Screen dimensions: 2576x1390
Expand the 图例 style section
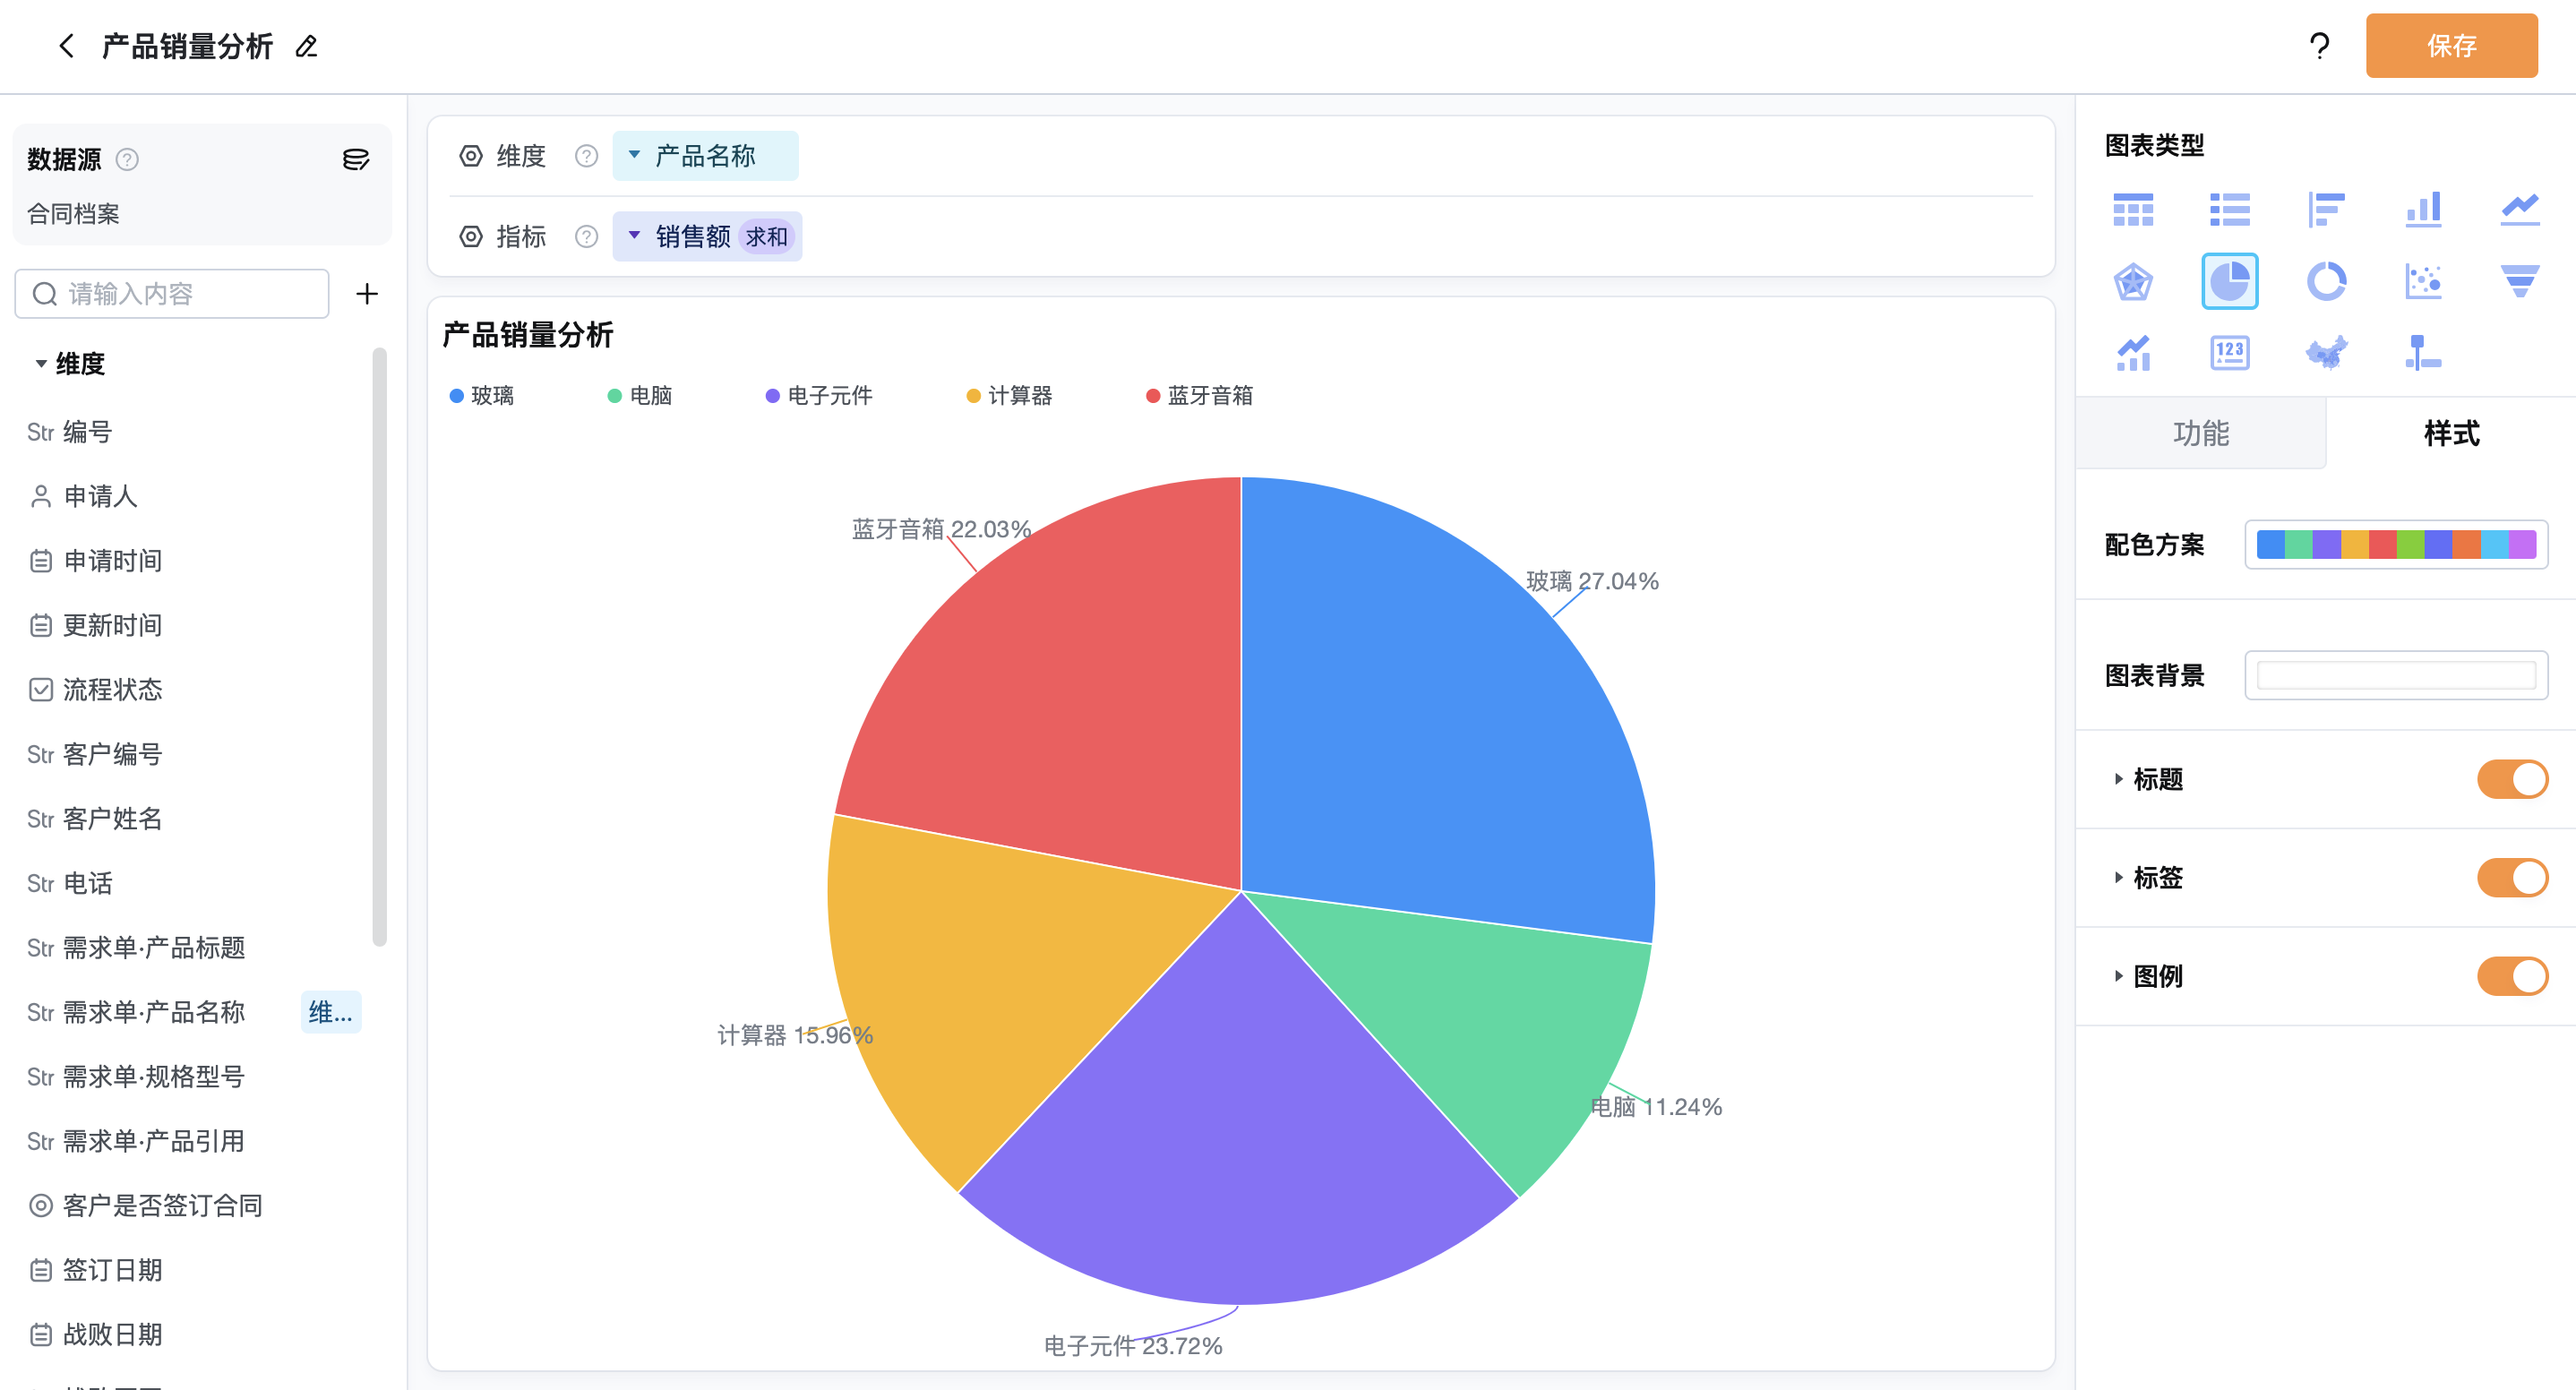[2119, 976]
